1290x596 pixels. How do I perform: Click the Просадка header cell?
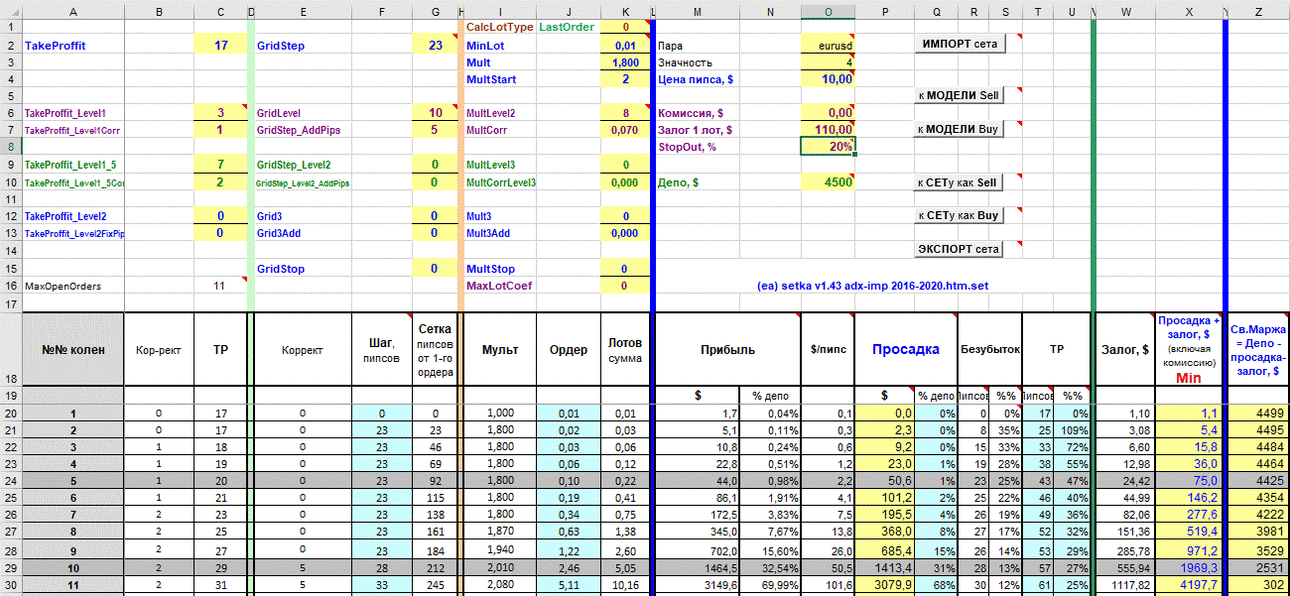[905, 349]
